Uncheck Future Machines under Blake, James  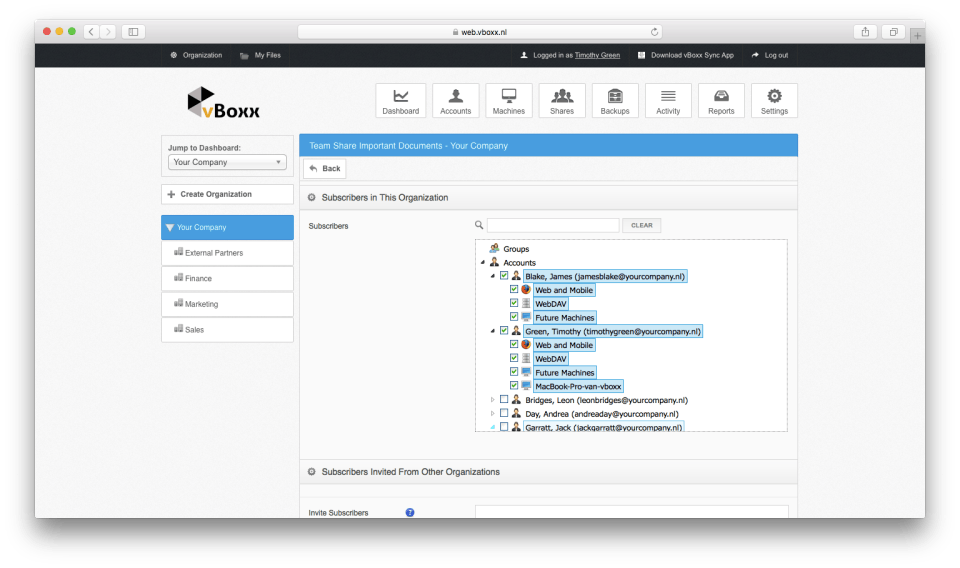click(514, 317)
